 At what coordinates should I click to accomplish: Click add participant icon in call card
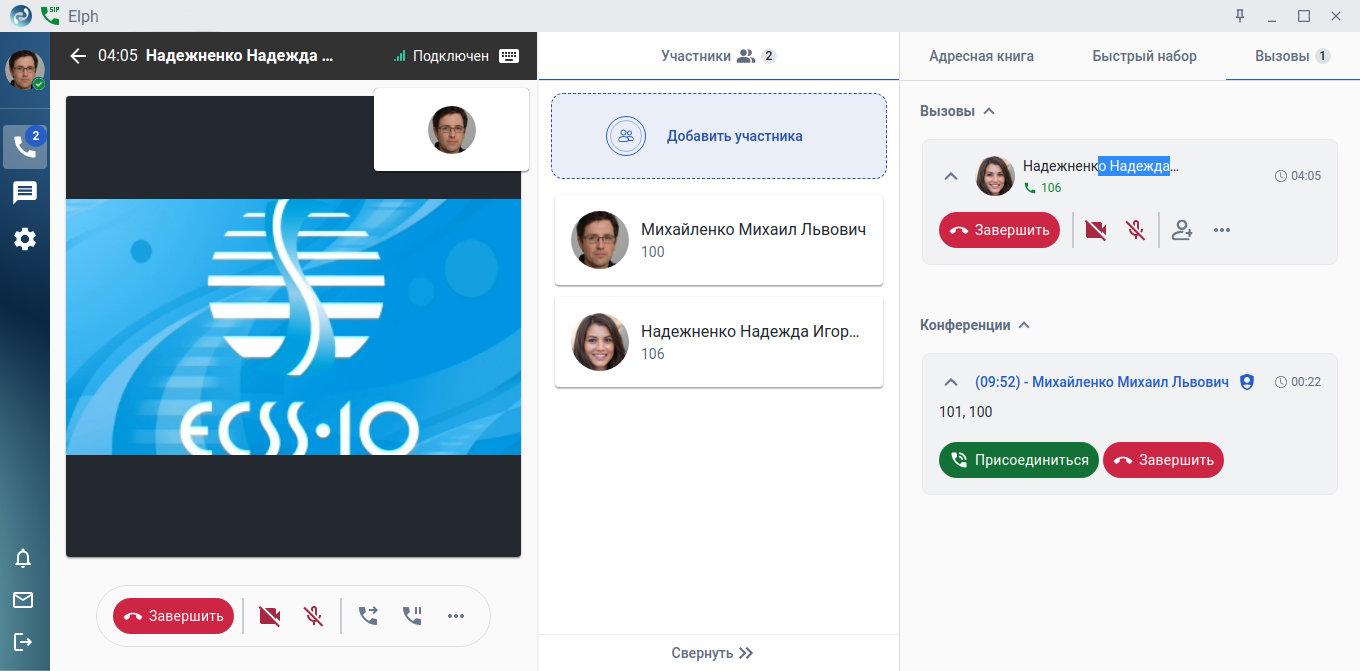[x=1182, y=230]
